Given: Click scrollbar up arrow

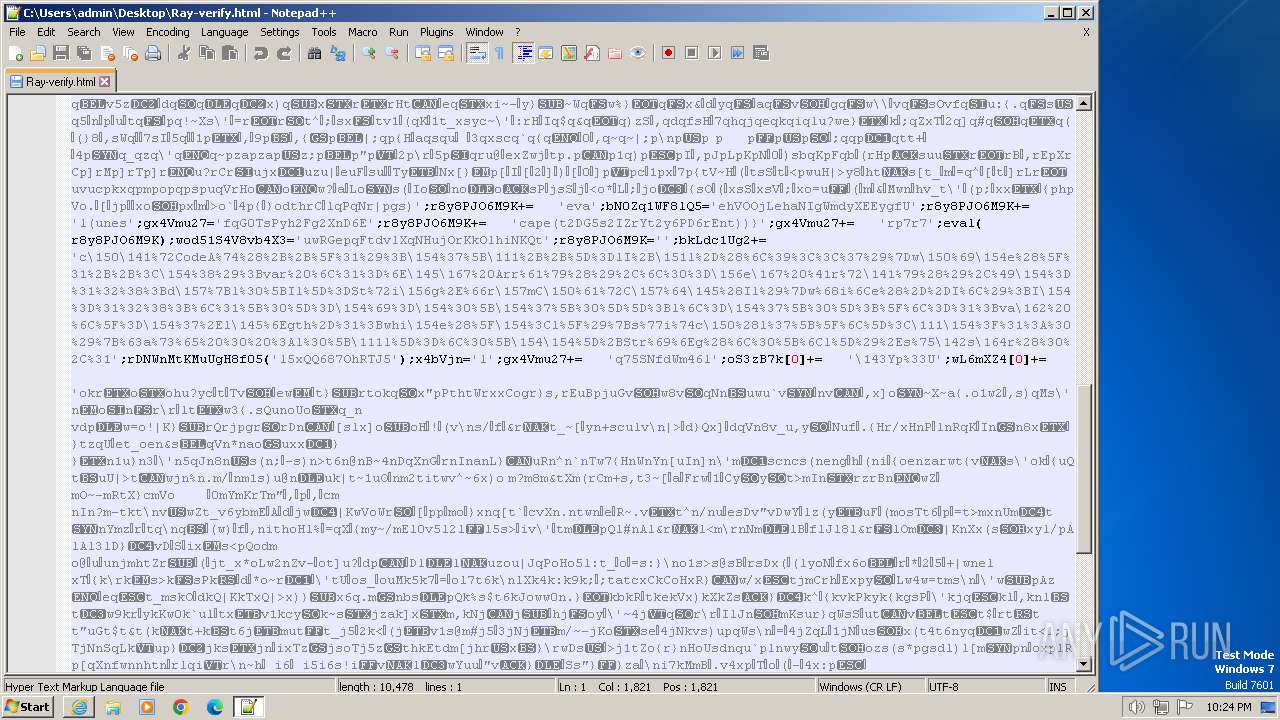Looking at the screenshot, I should pyautogui.click(x=1084, y=103).
